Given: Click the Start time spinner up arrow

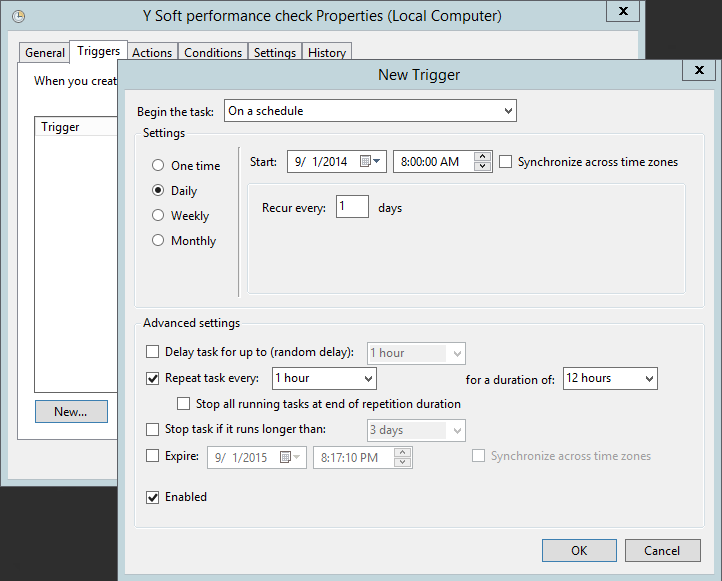Looking at the screenshot, I should pyautogui.click(x=483, y=157).
